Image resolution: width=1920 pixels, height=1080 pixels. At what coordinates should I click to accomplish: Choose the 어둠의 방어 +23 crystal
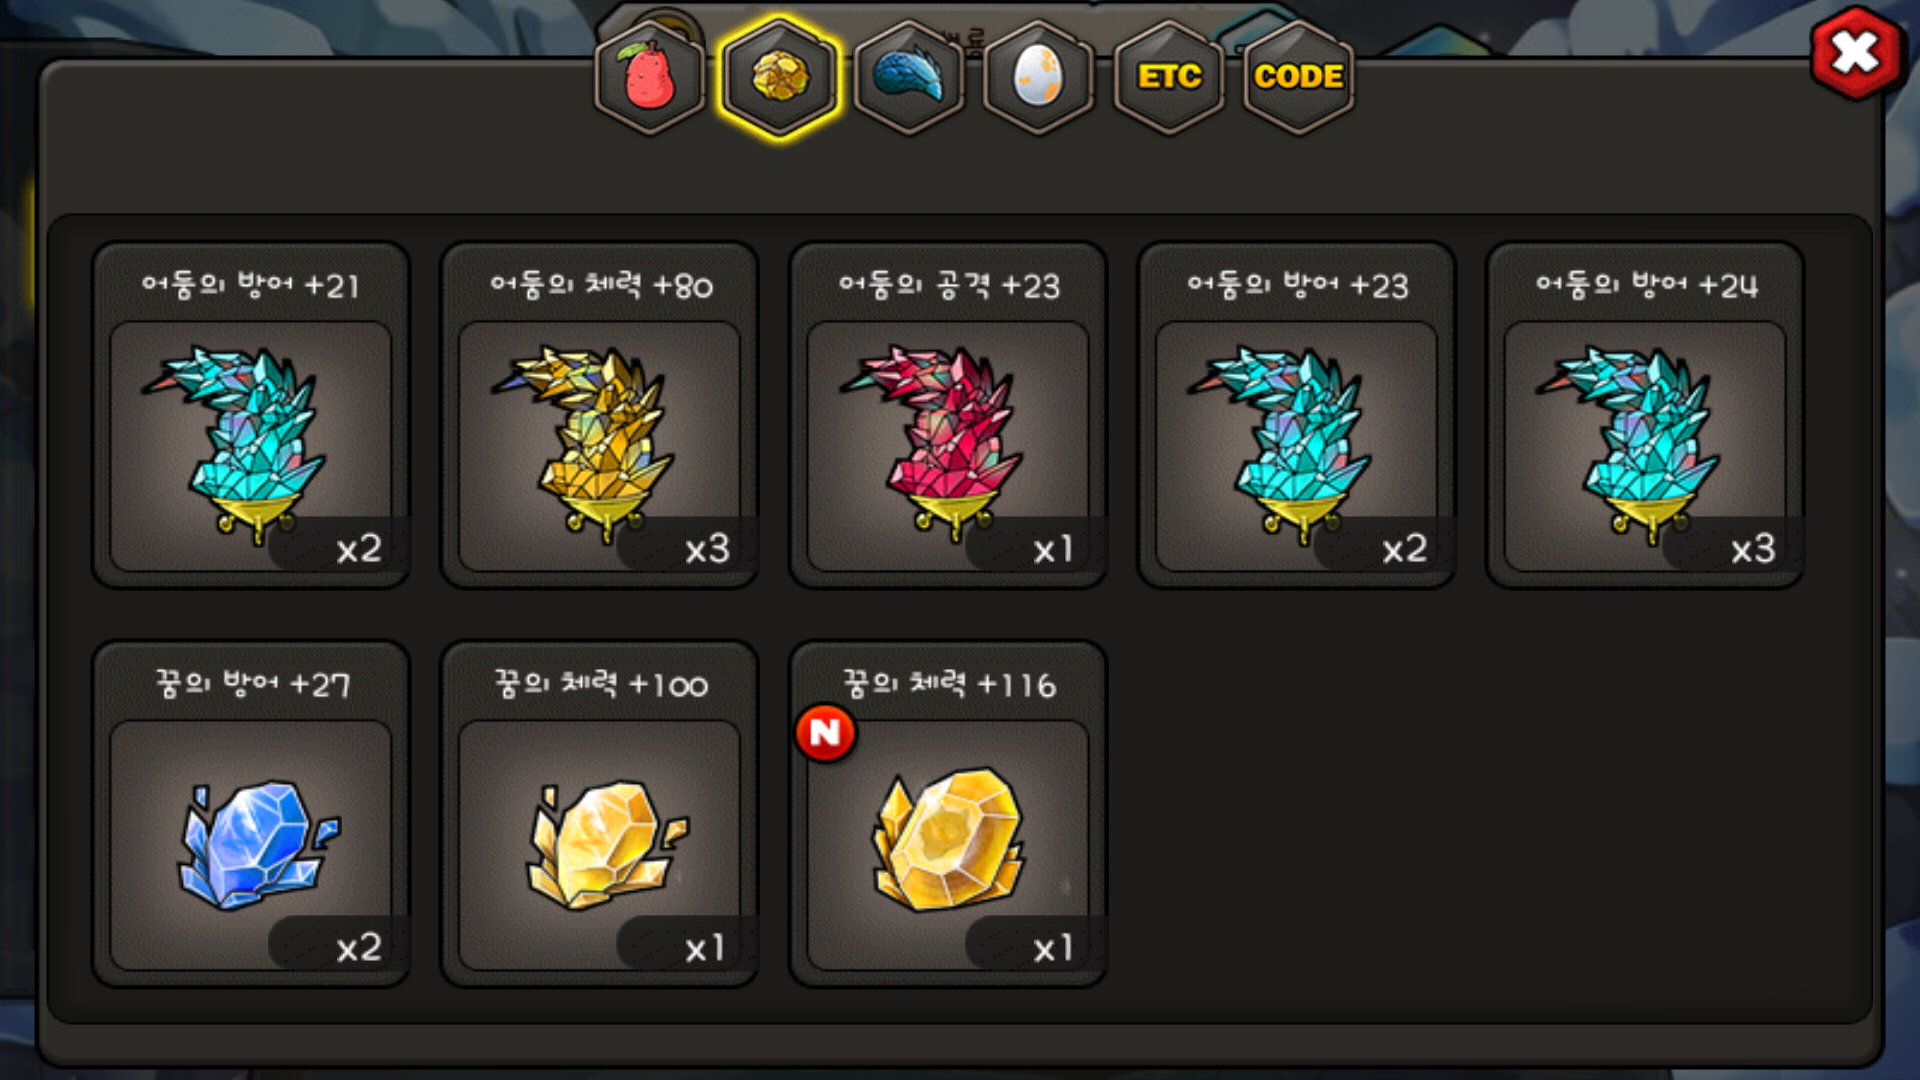click(x=1297, y=415)
